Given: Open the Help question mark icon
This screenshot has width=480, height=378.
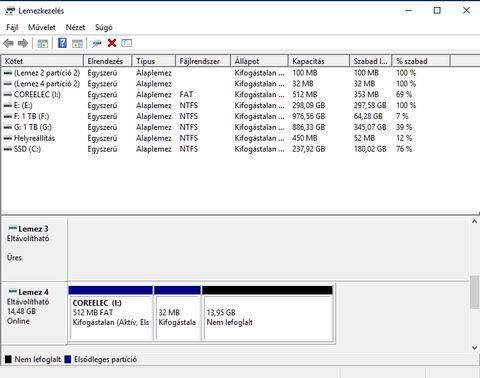Looking at the screenshot, I should point(62,43).
